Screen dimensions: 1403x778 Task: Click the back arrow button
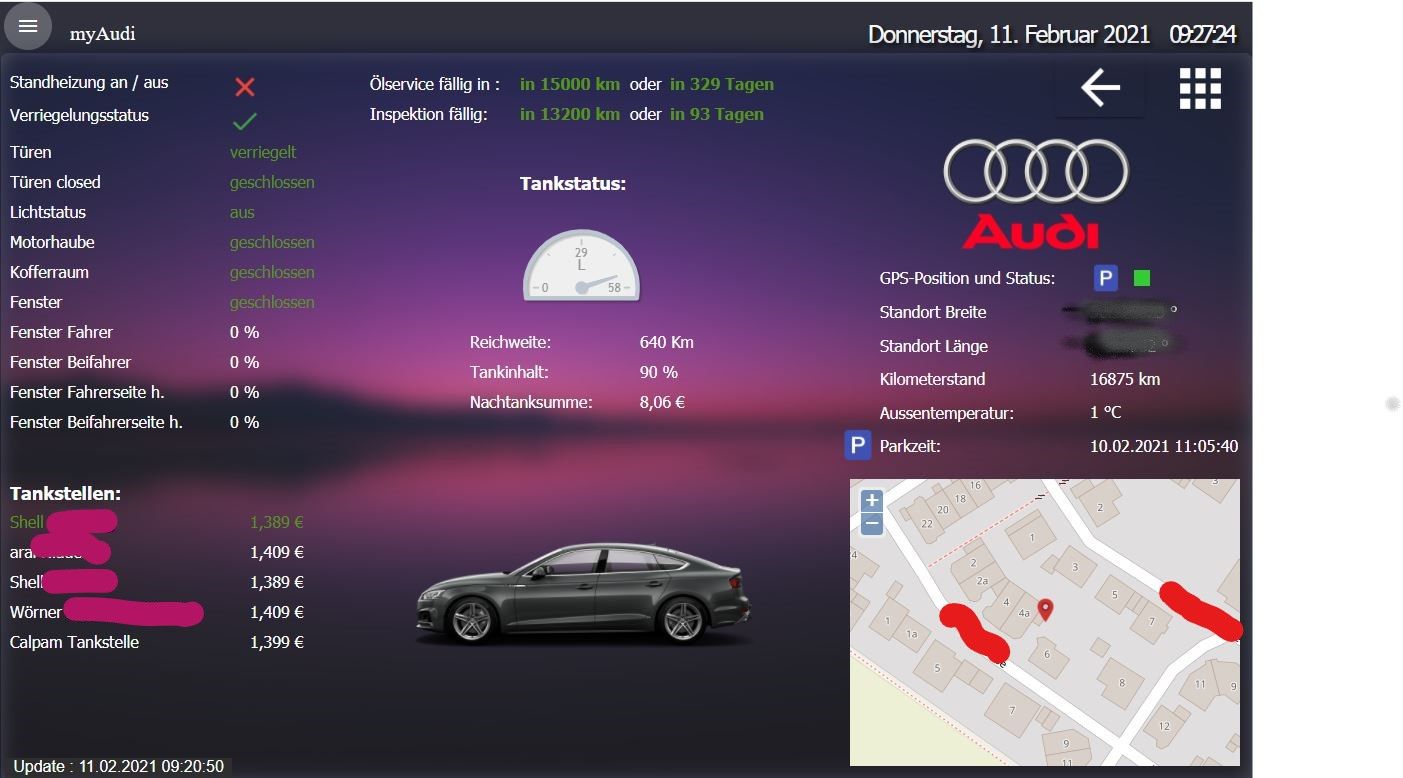1100,88
